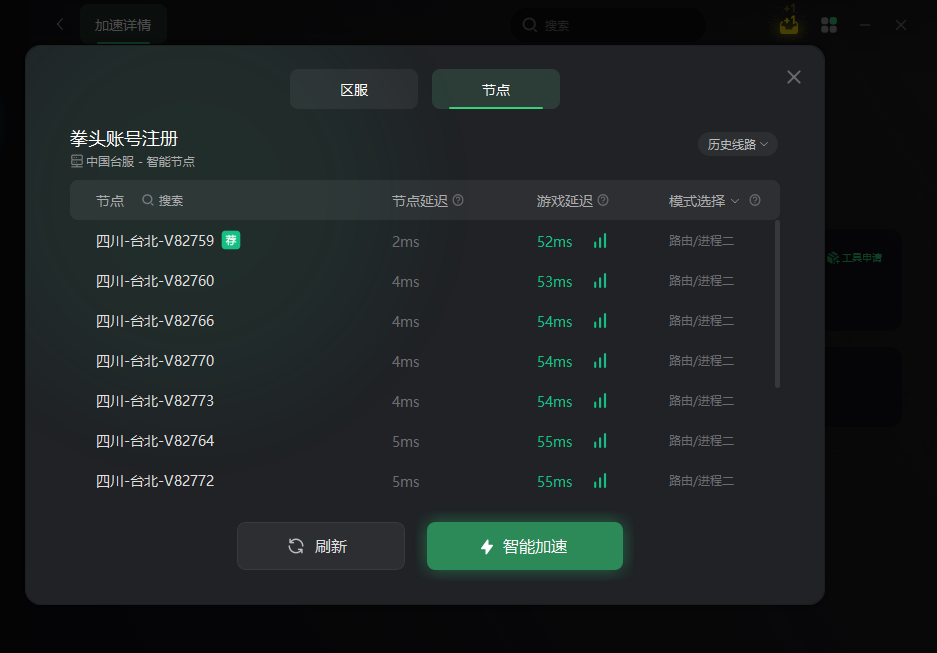937x653 pixels.
Task: Select node 四川-台北-V82760
Action: tap(155, 281)
